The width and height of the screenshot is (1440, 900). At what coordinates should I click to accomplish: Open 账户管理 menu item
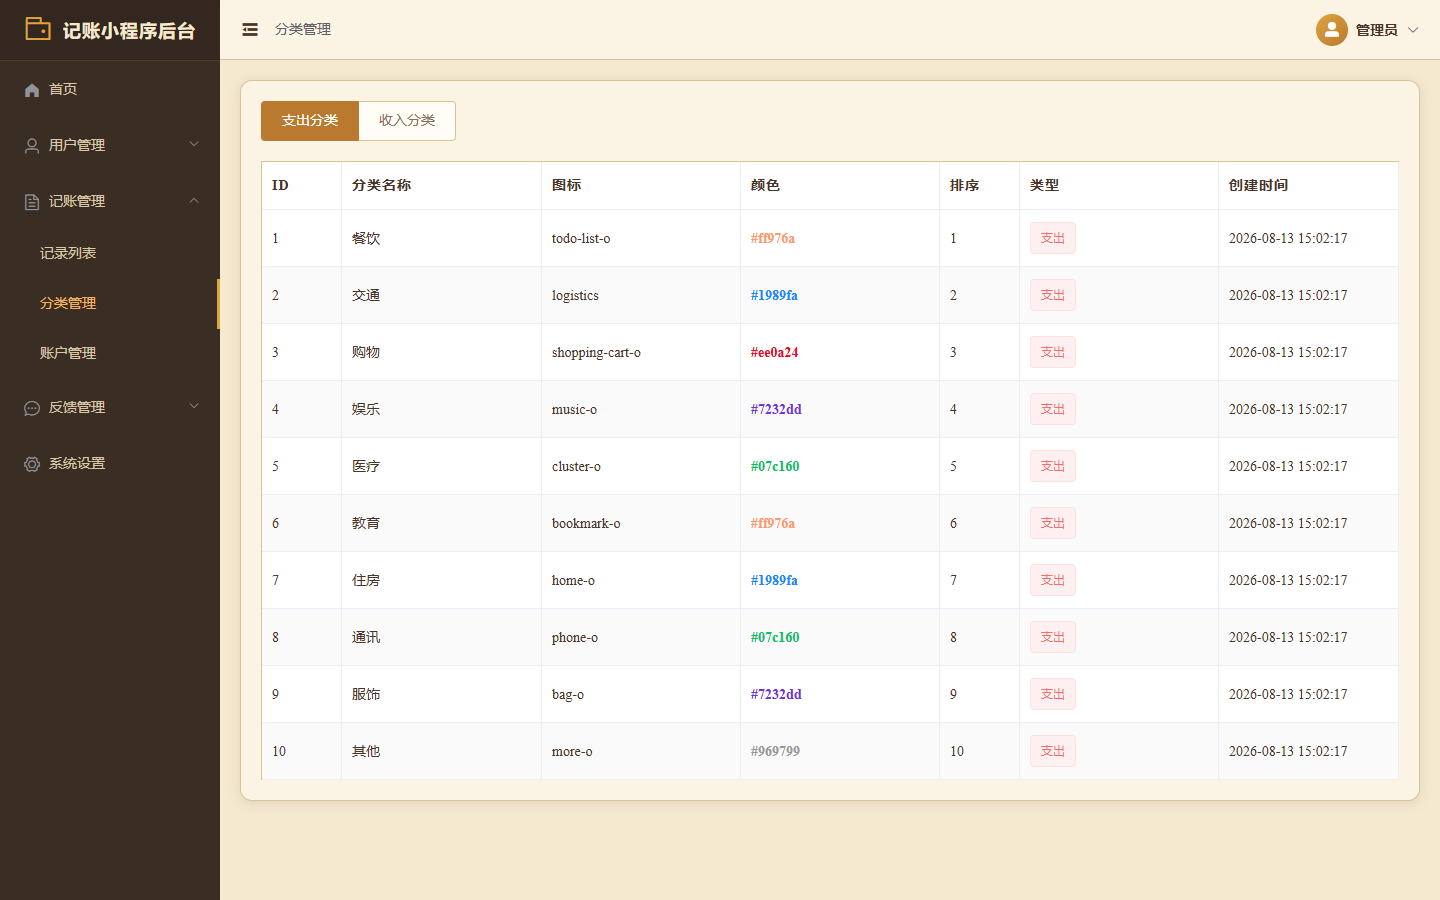point(110,353)
